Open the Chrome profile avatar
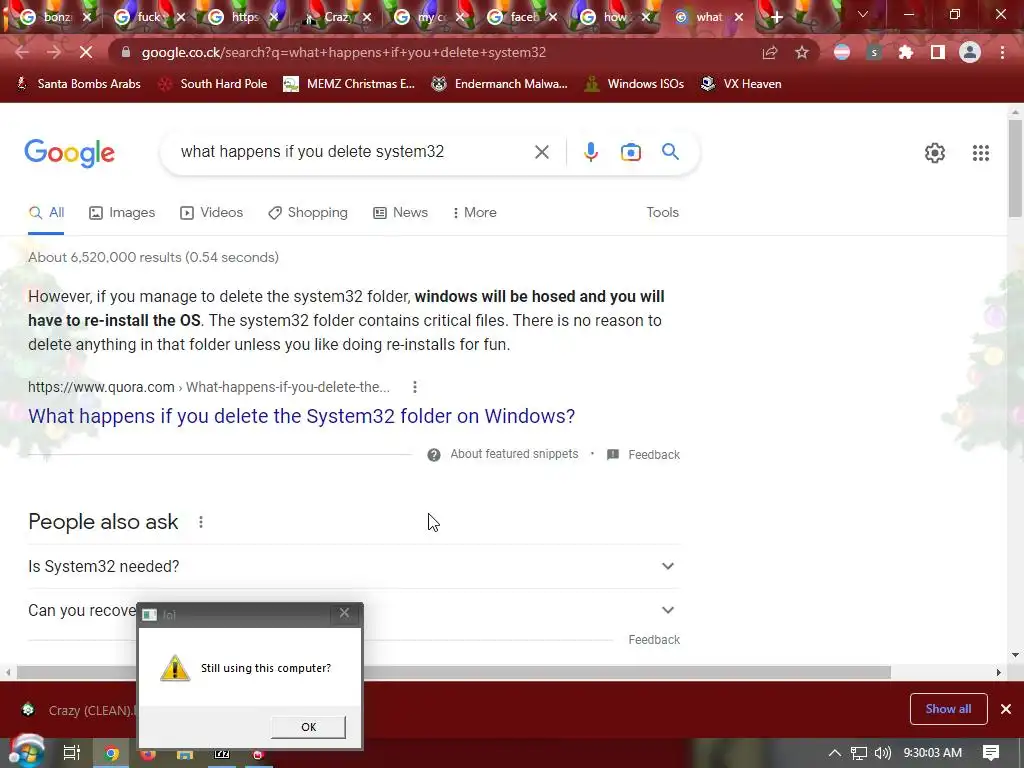Image resolution: width=1024 pixels, height=768 pixels. (x=970, y=52)
